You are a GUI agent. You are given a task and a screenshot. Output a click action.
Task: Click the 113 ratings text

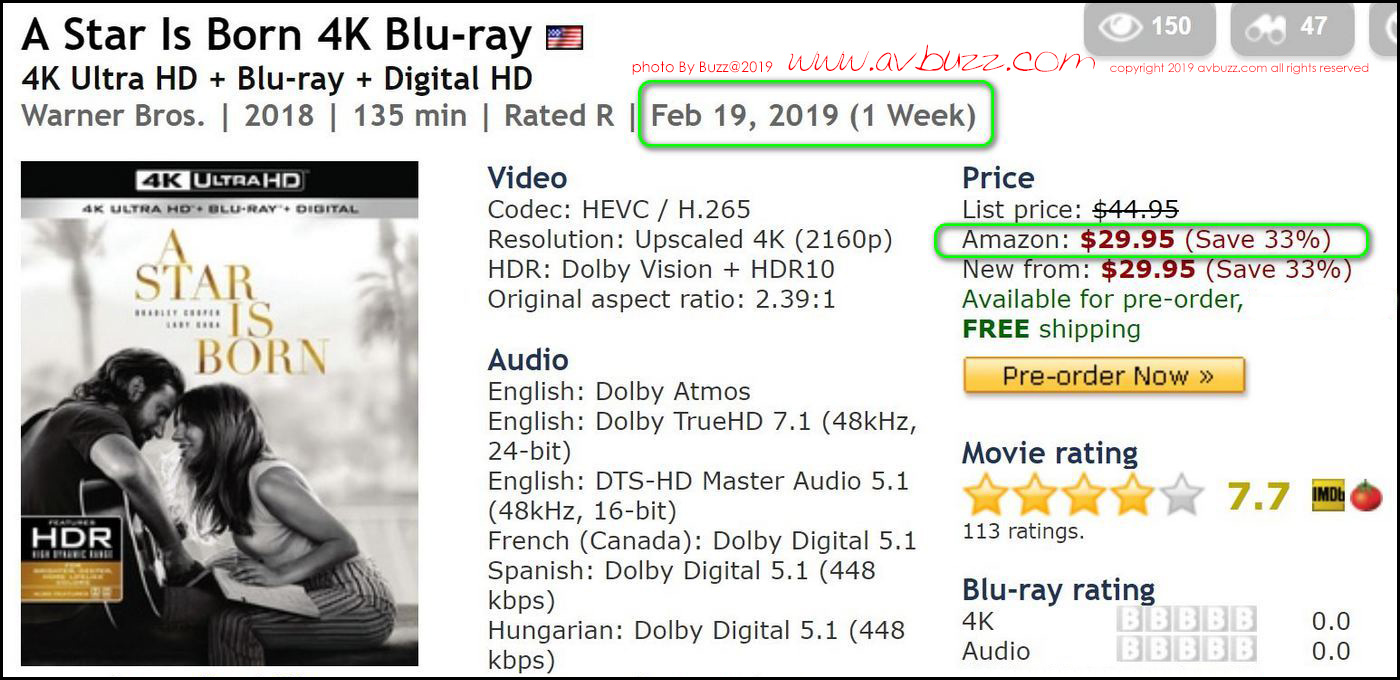tap(1022, 532)
